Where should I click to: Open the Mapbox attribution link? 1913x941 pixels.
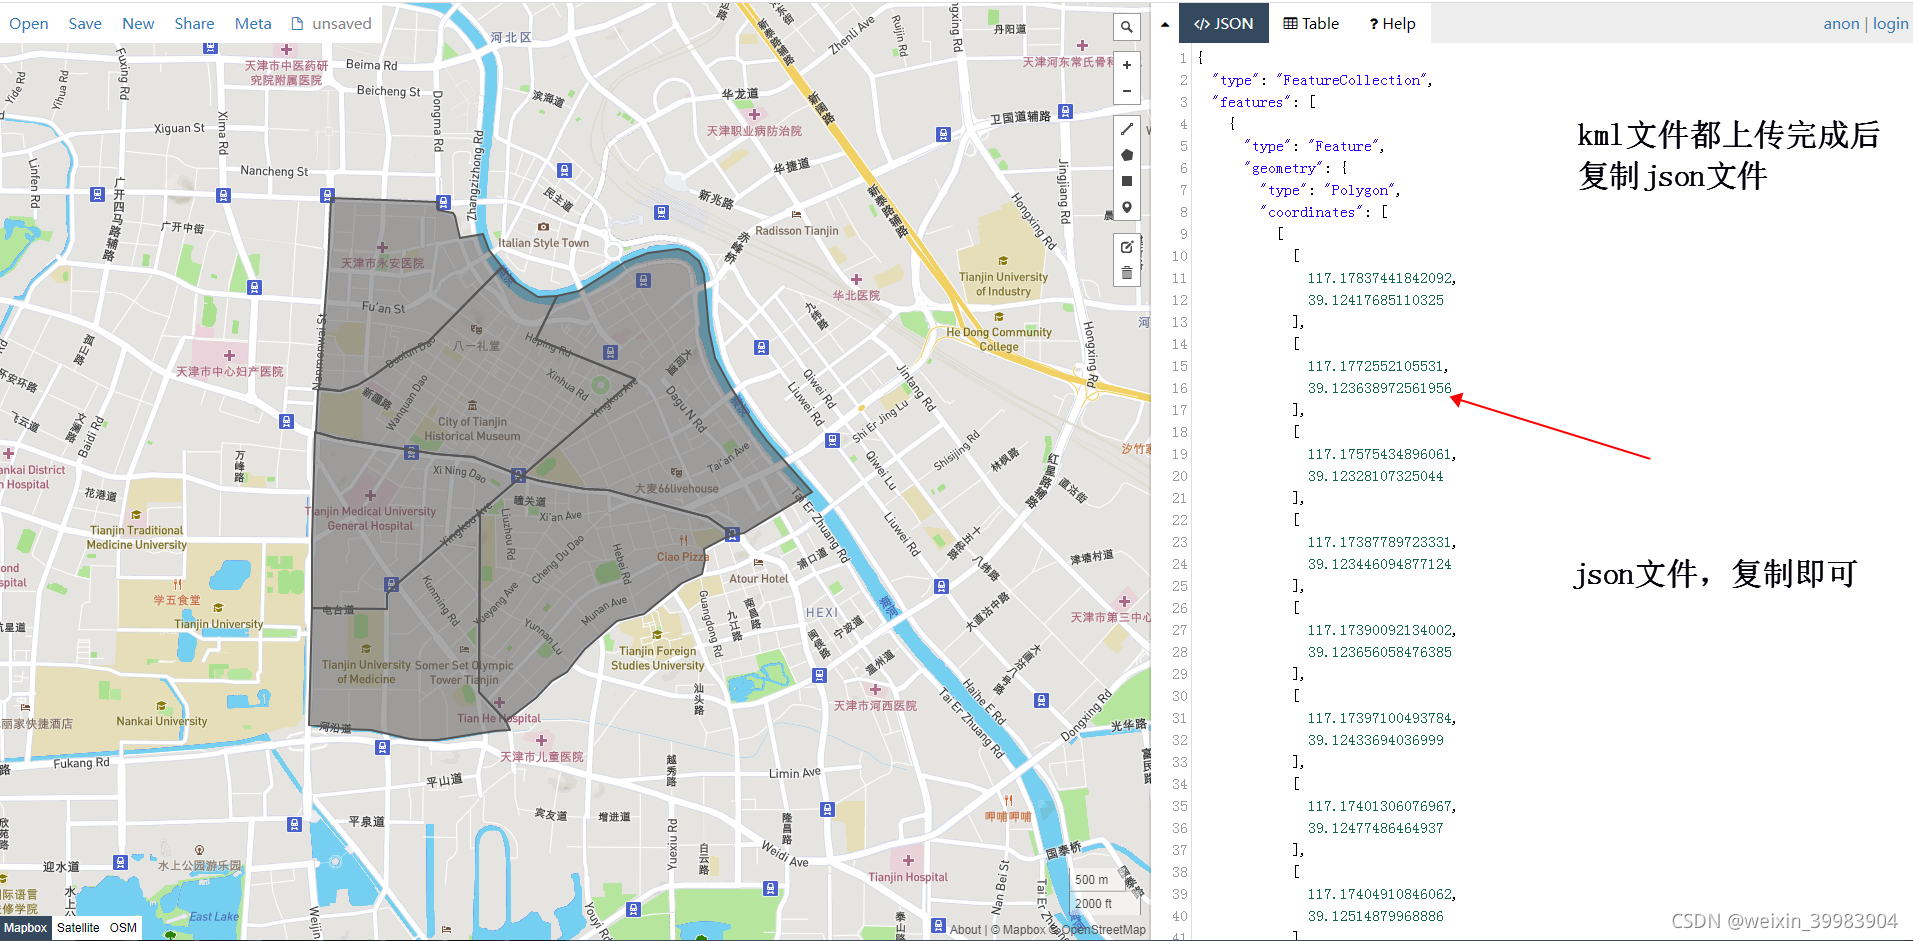tap(1024, 930)
